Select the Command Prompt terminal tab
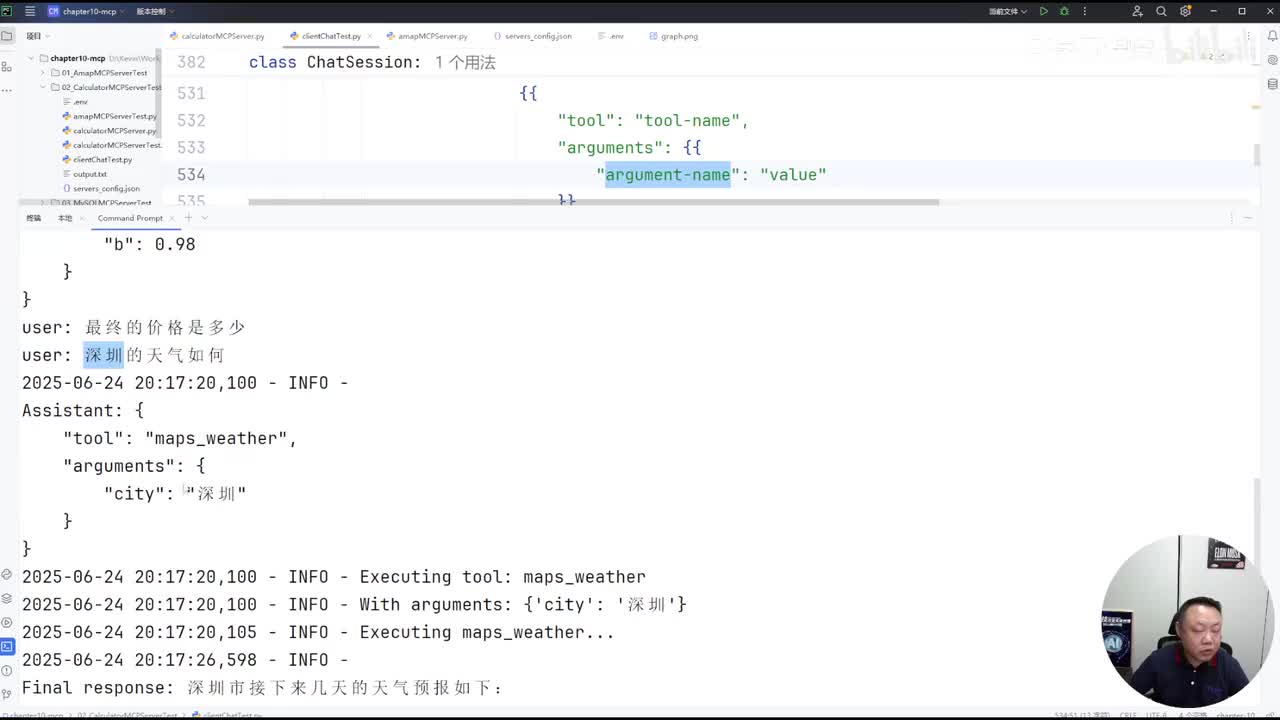The height and width of the screenshot is (720, 1280). (130, 218)
